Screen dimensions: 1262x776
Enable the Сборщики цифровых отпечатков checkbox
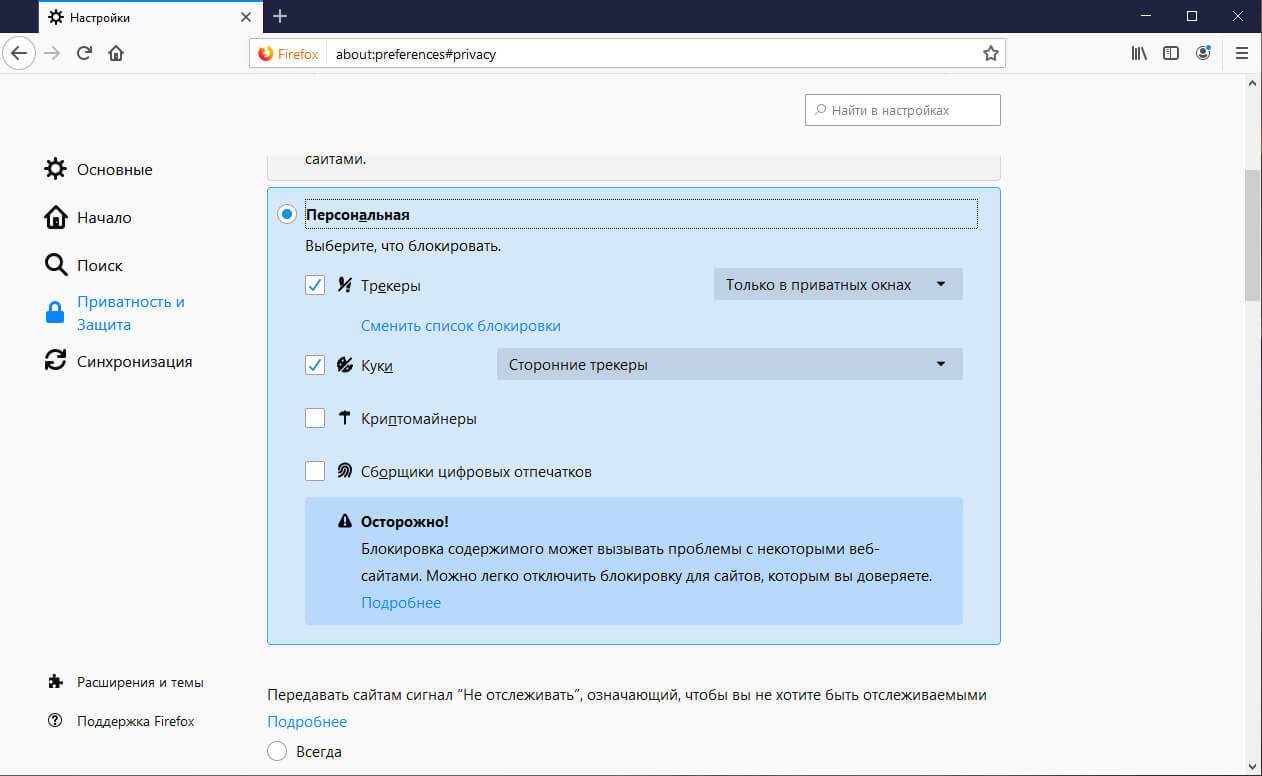tap(315, 471)
